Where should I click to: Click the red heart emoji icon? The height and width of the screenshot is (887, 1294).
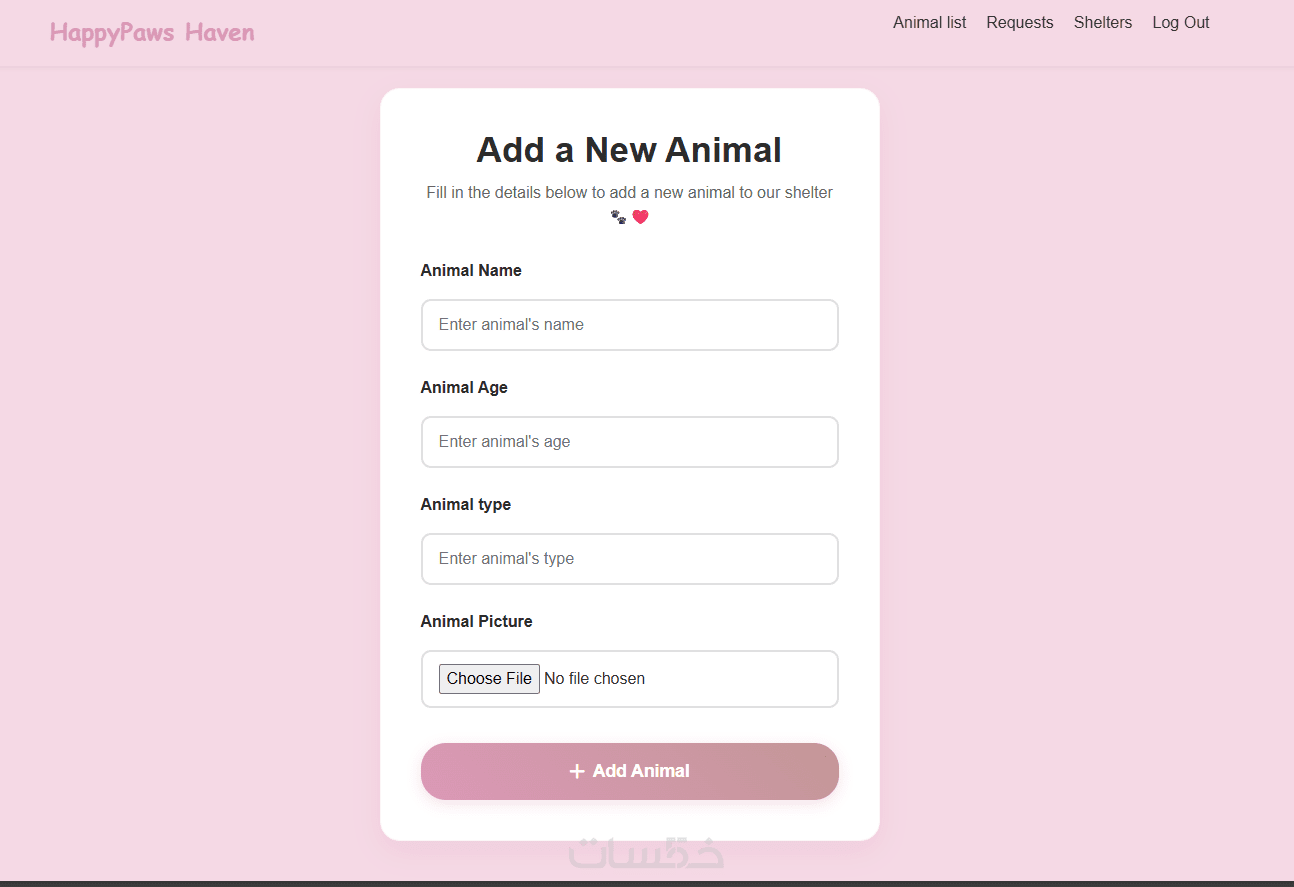tap(640, 217)
